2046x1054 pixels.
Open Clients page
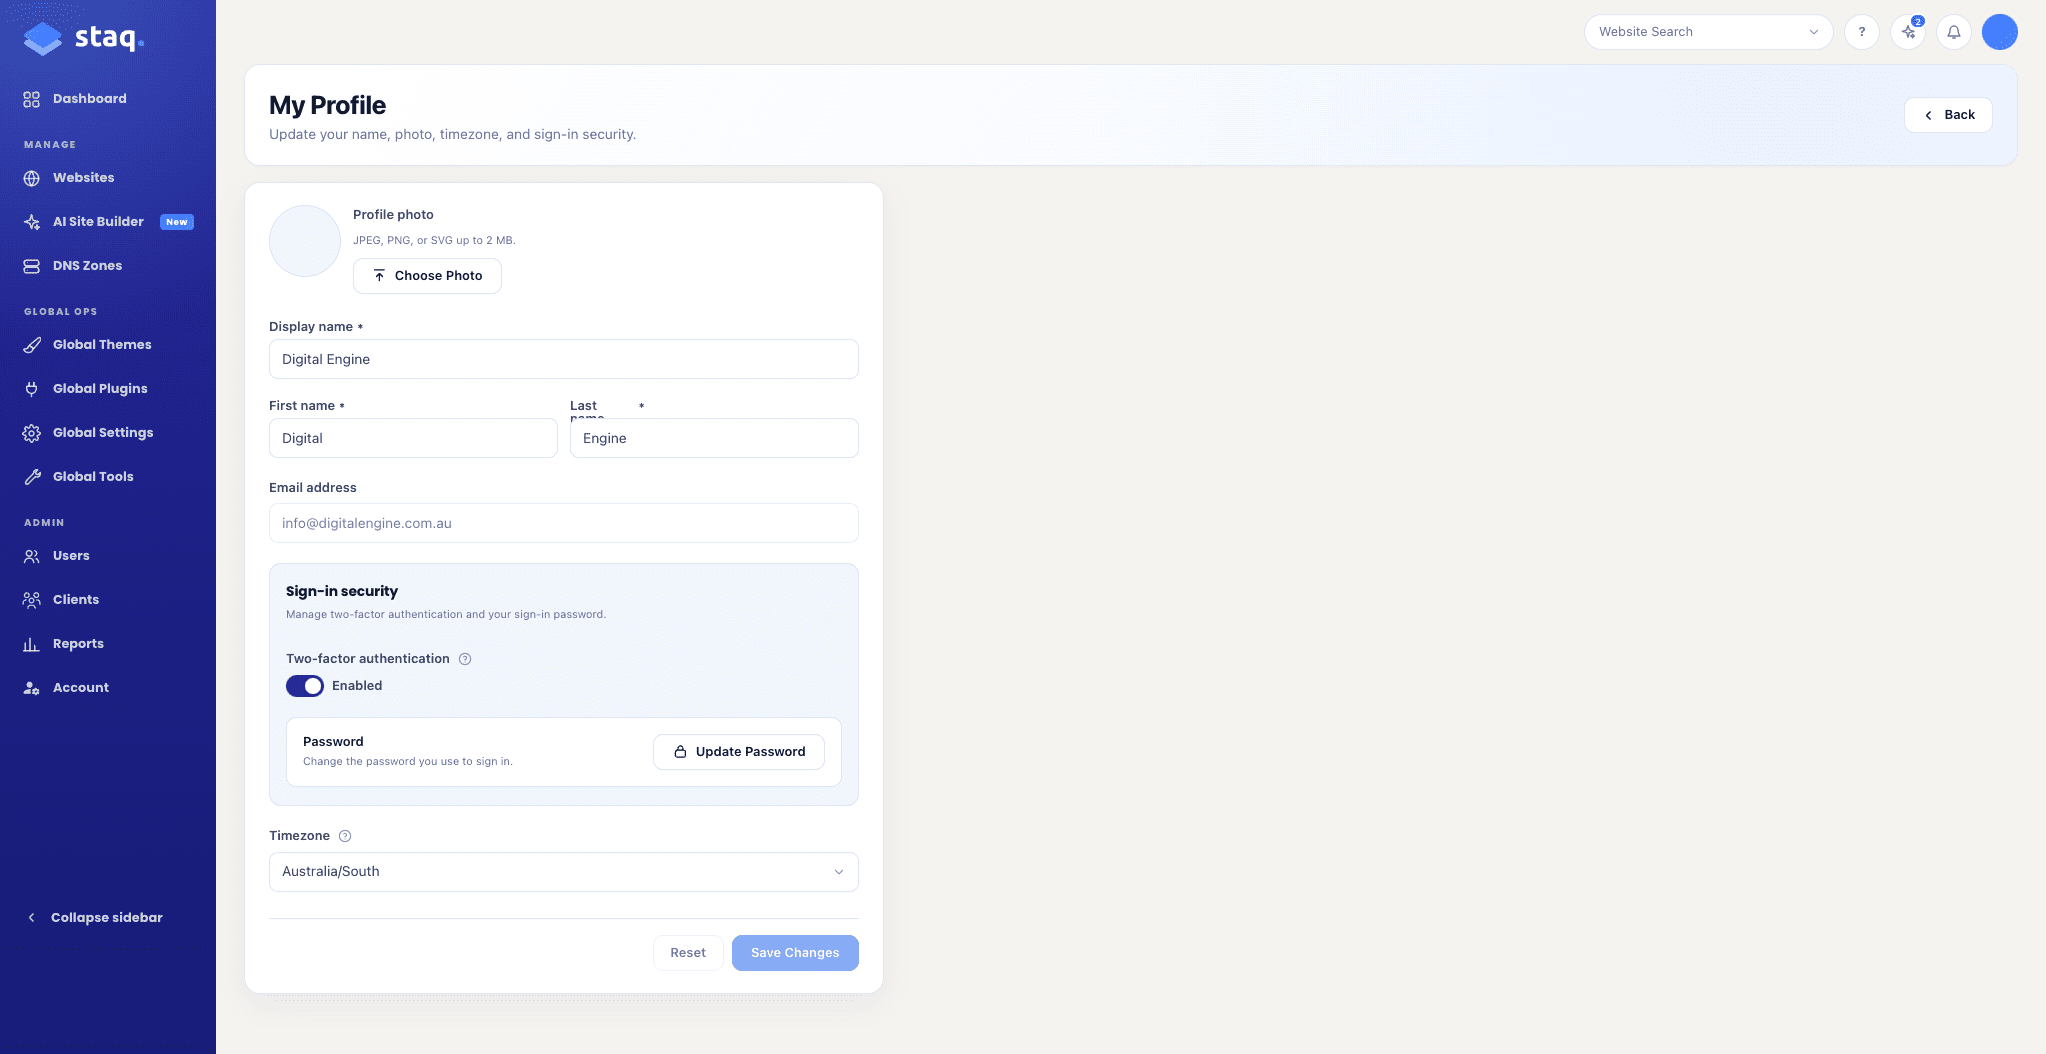(61, 600)
